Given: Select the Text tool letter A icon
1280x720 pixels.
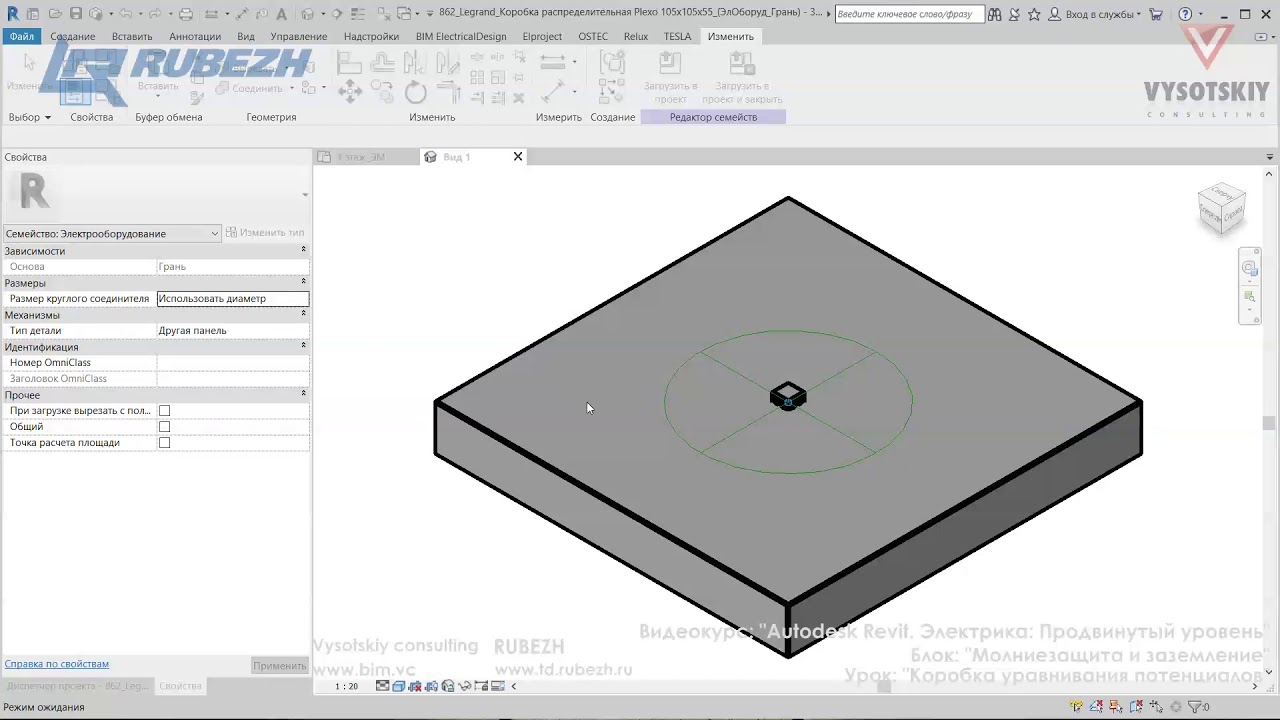Looking at the screenshot, I should point(281,14).
